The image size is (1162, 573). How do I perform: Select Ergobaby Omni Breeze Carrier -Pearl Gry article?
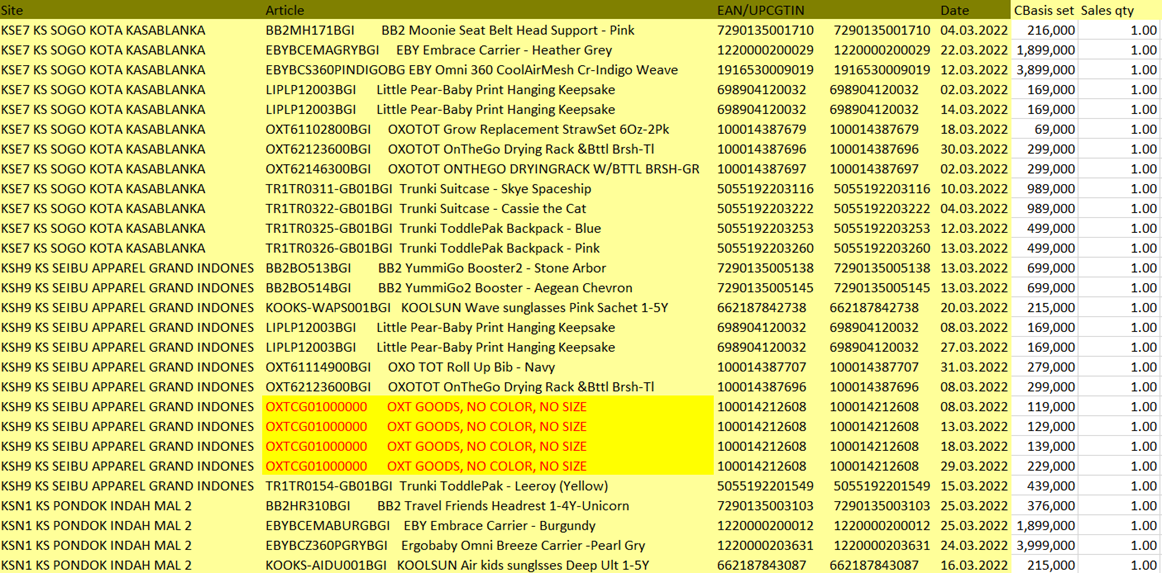(455, 546)
